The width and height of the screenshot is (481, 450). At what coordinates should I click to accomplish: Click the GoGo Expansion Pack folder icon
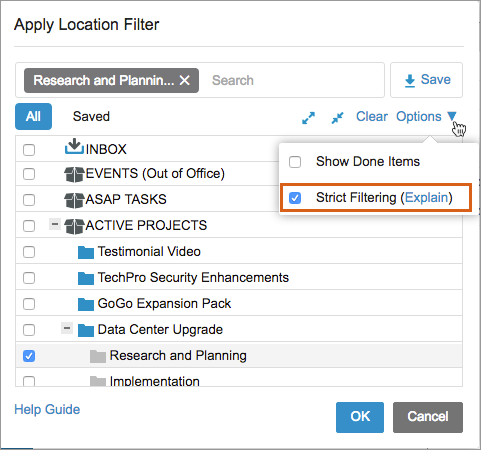click(86, 304)
